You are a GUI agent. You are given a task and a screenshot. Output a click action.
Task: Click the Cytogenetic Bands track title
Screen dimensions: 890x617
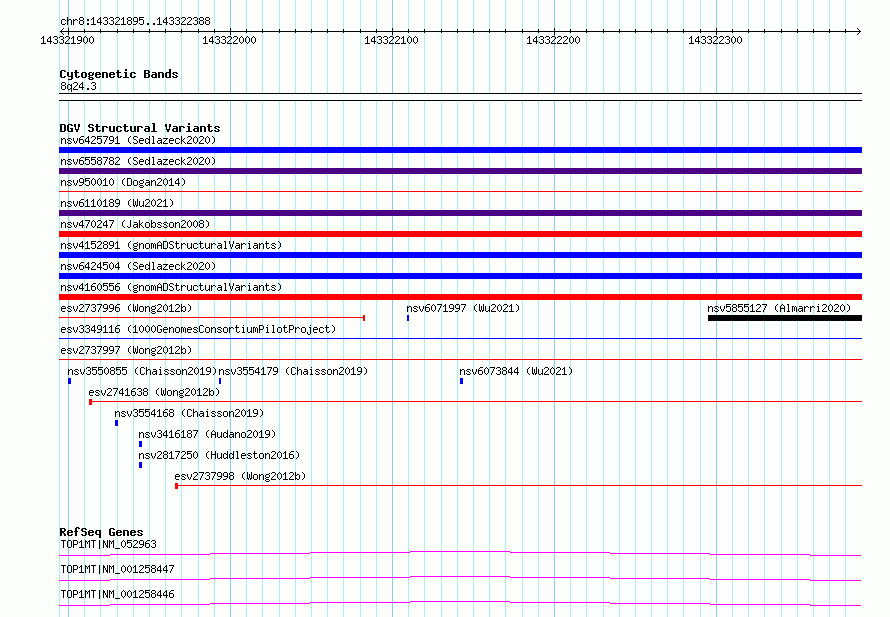click(x=119, y=74)
